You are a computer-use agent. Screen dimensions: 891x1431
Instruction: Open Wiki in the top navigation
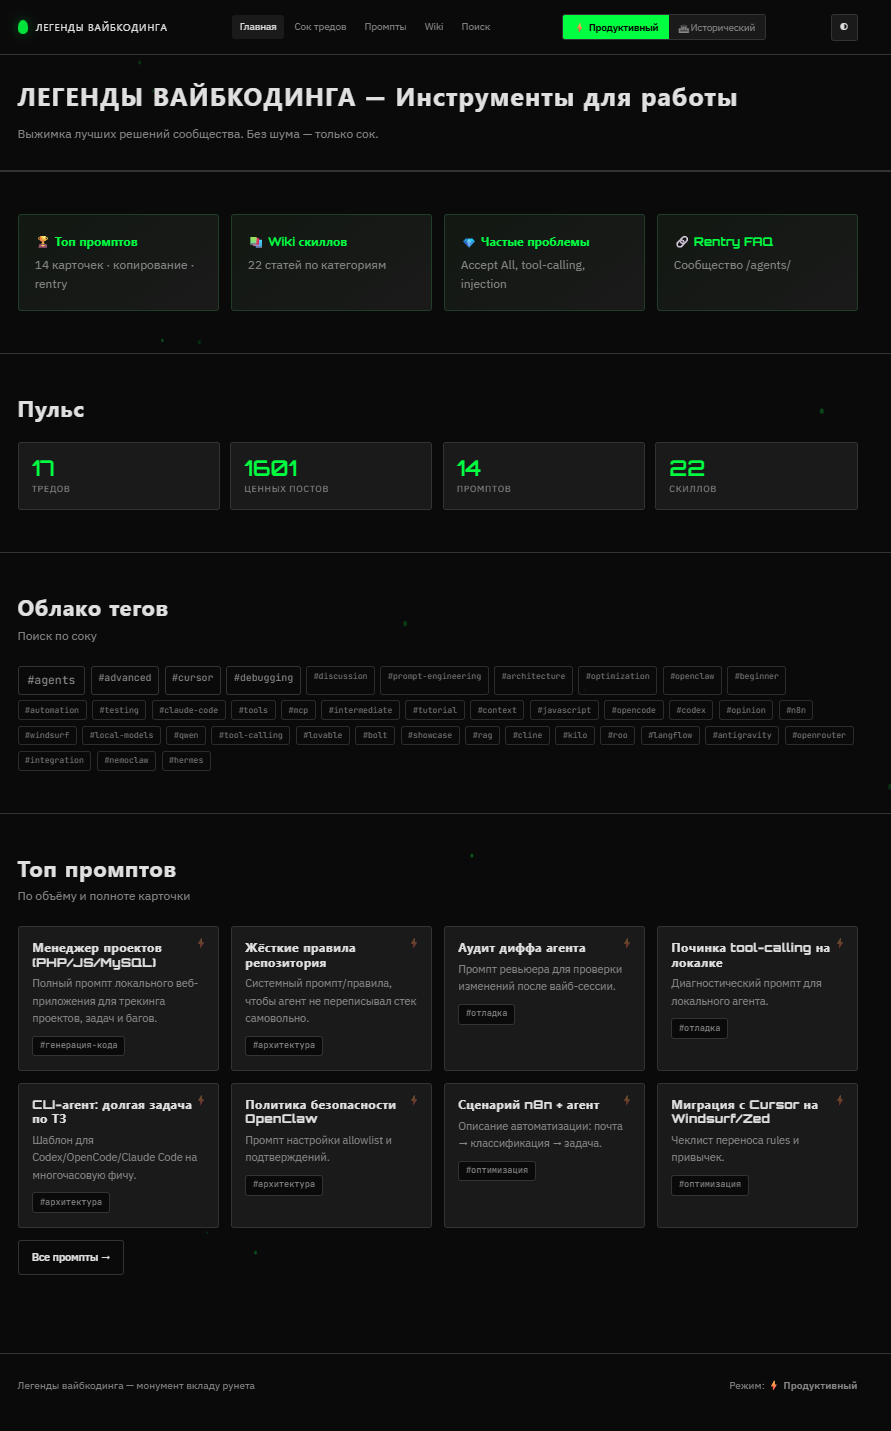434,27
